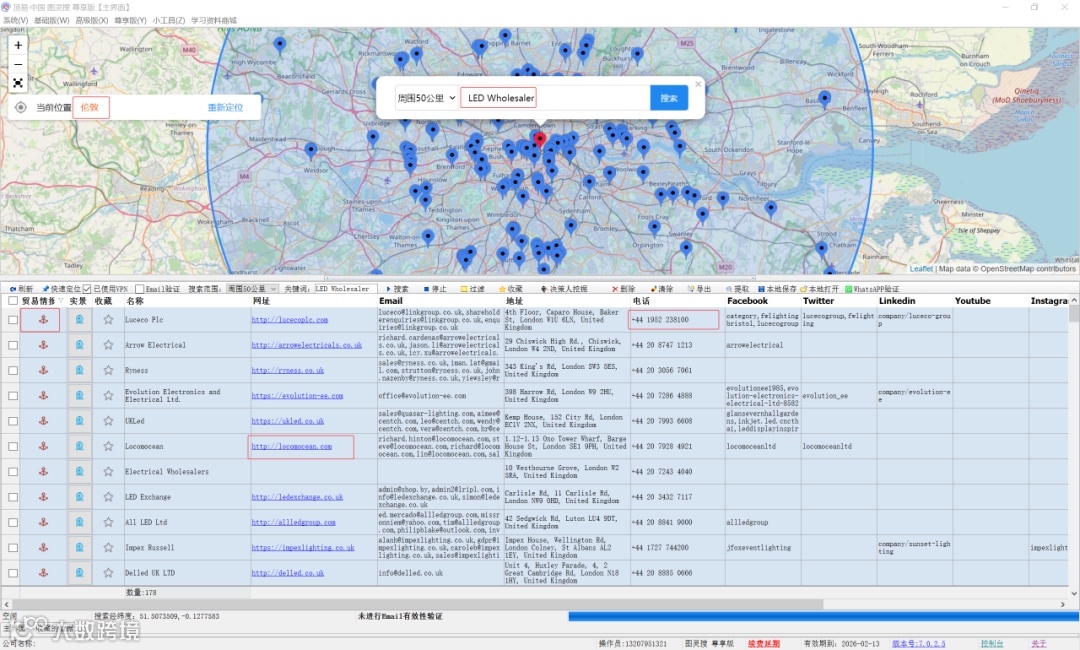Click the 删除 delete toolbar button
This screenshot has width=1080, height=650.
point(623,289)
